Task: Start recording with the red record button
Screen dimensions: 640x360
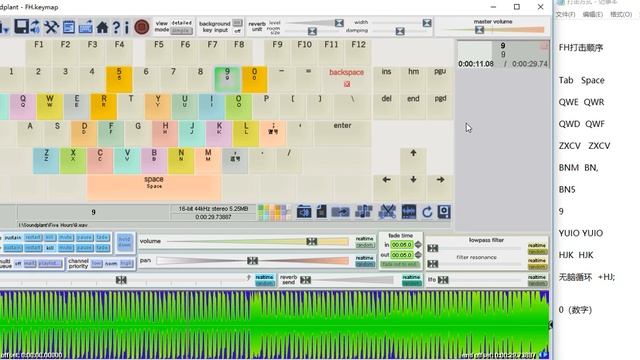Action: click(142, 27)
